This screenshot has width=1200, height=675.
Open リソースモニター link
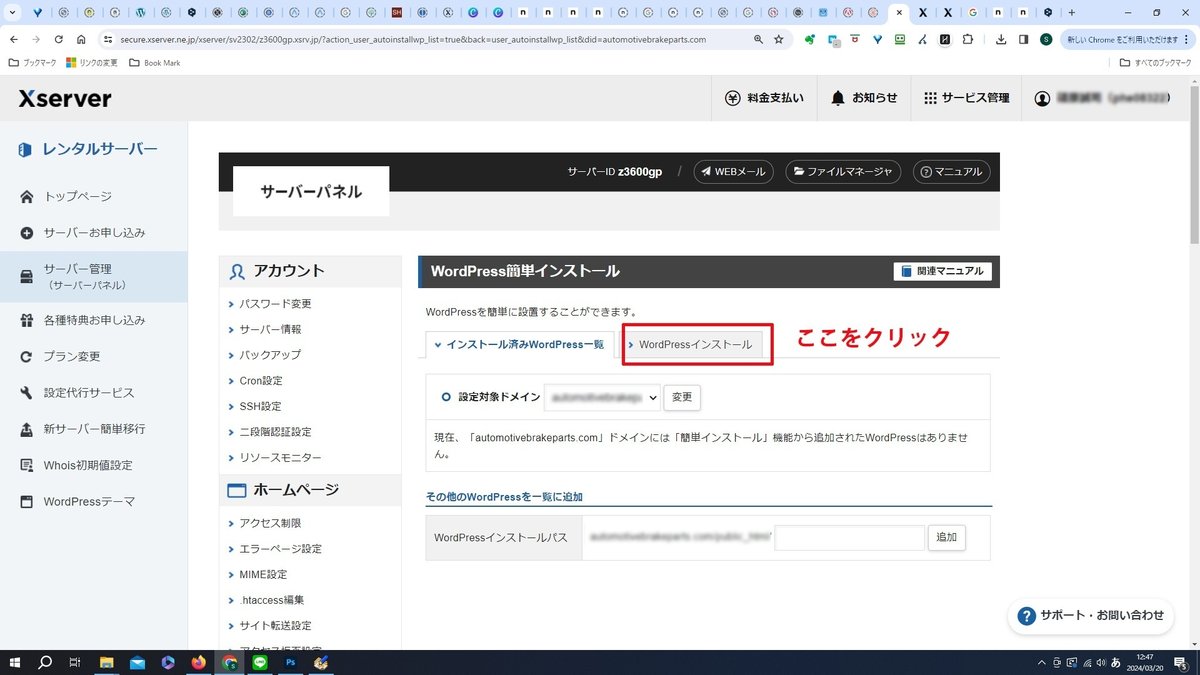click(x=280, y=458)
